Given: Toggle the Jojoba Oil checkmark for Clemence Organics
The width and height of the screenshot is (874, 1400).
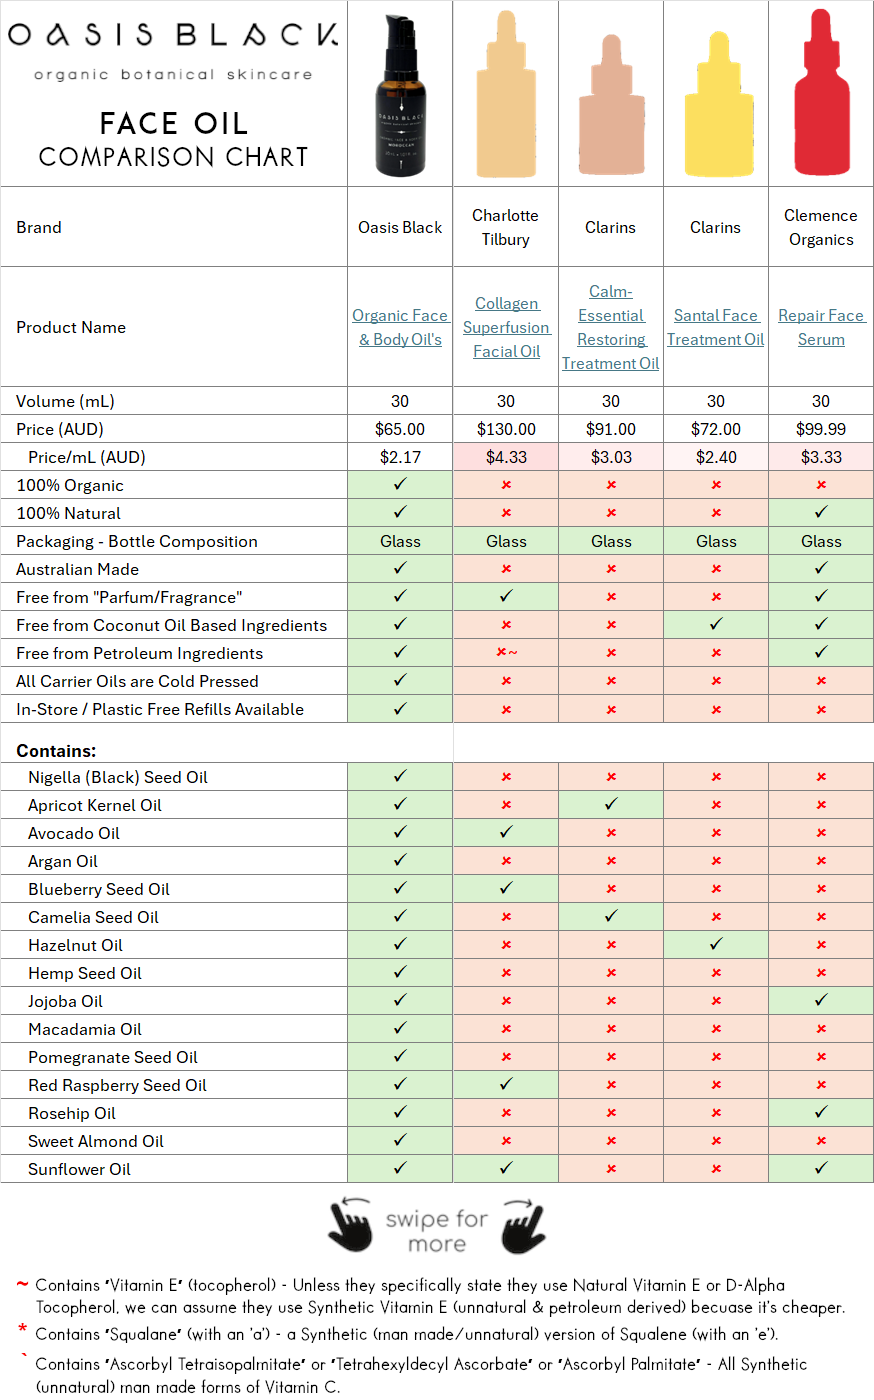Looking at the screenshot, I should 820,1000.
